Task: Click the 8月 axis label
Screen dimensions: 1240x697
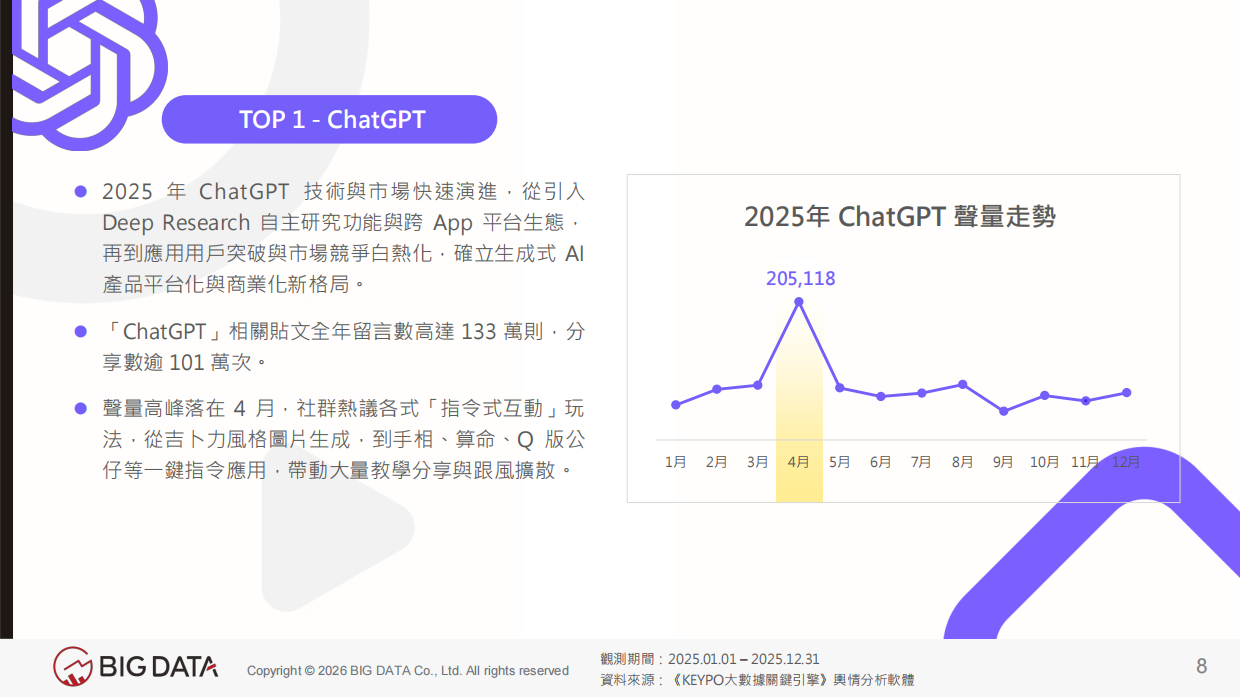Action: coord(963,462)
